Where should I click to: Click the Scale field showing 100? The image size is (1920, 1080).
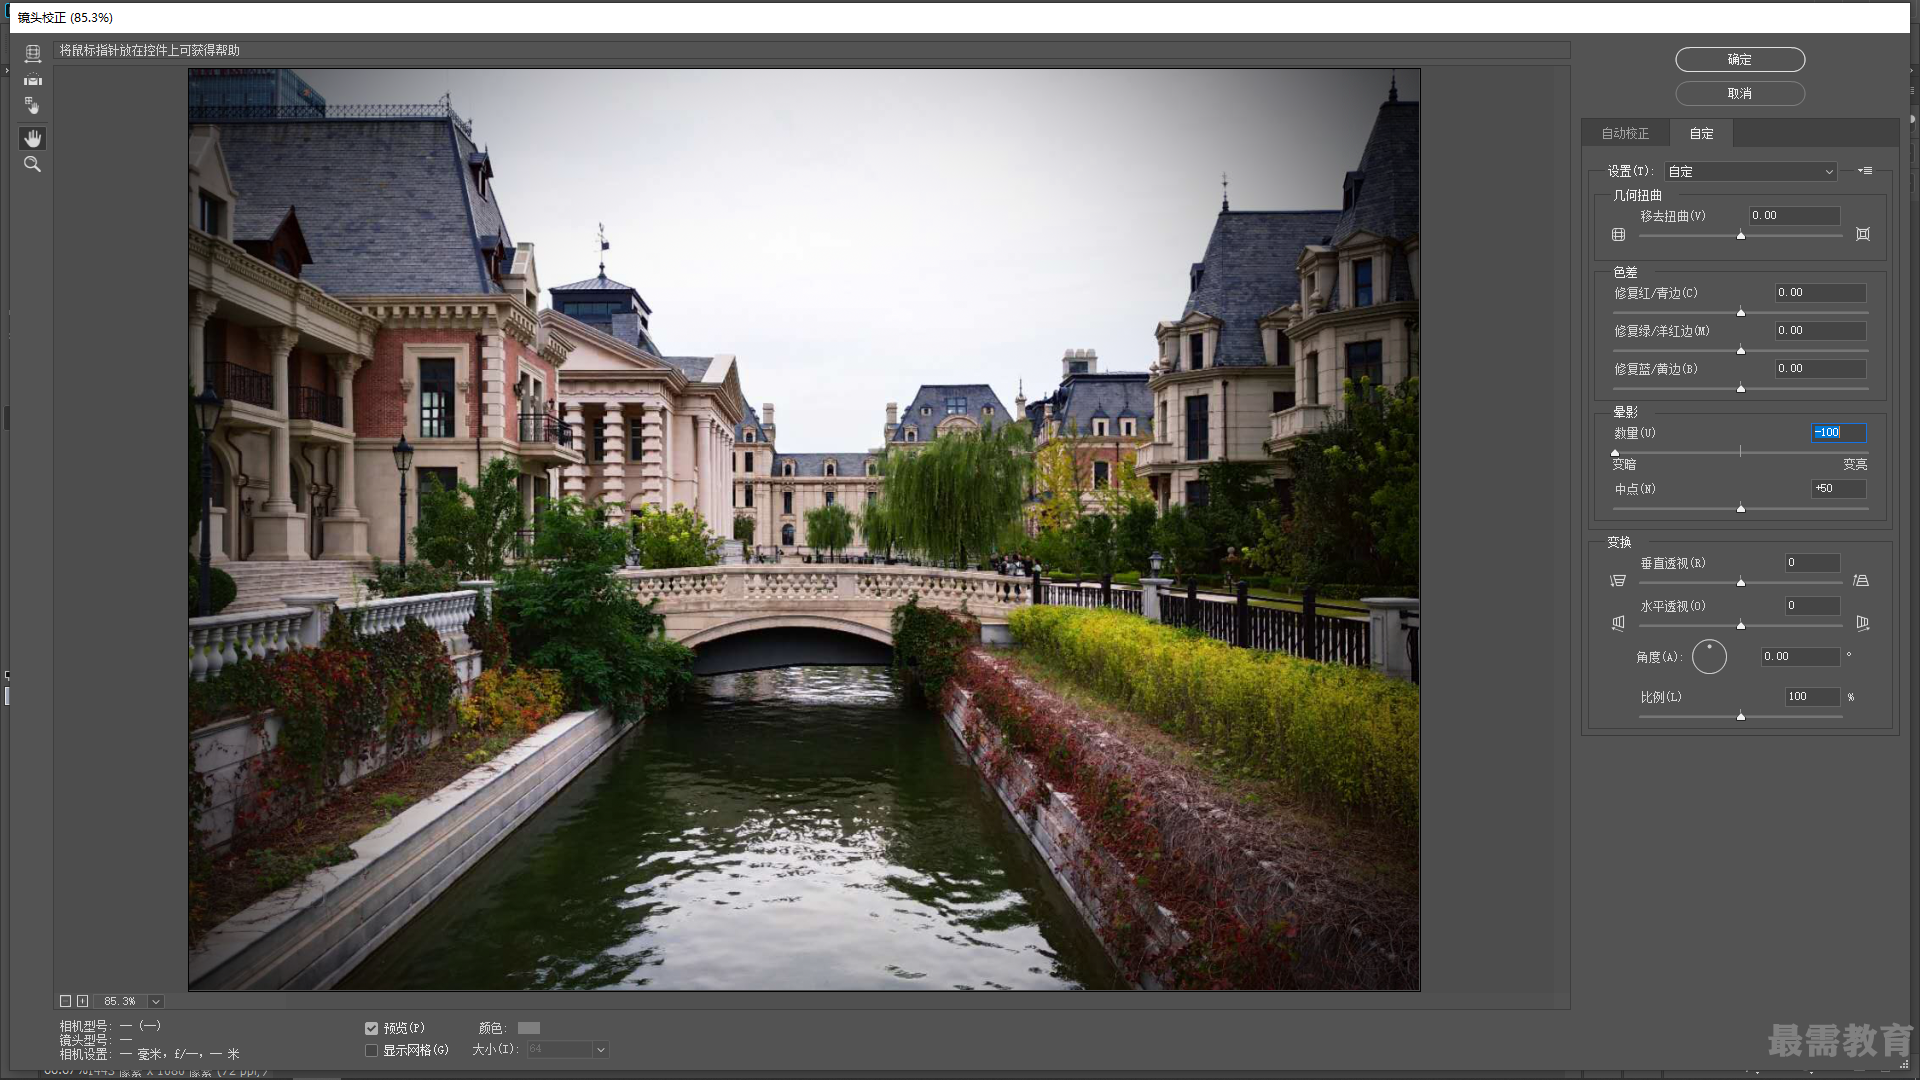[1813, 697]
